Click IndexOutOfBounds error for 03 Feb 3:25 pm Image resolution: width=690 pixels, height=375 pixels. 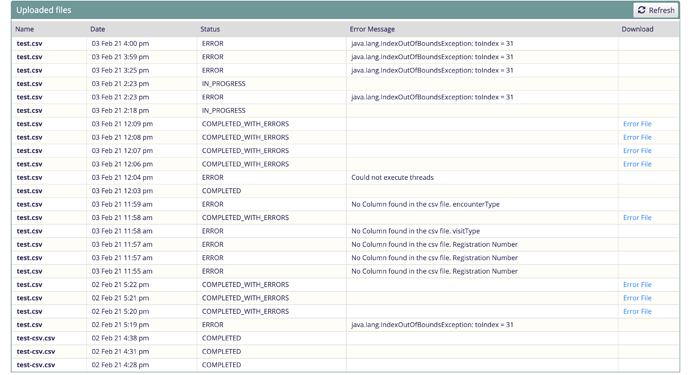click(x=432, y=70)
